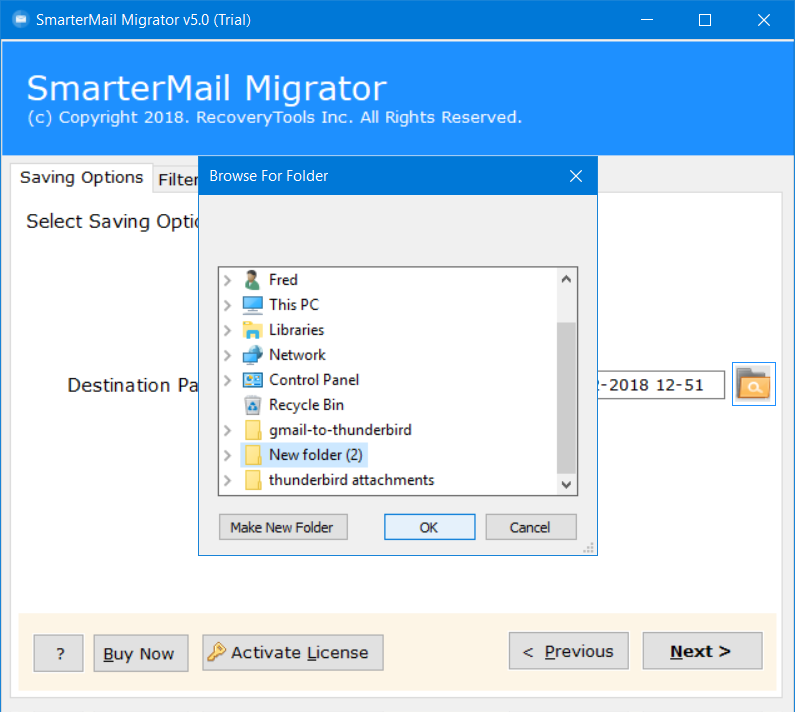The height and width of the screenshot is (712, 795).
Task: Cancel the Browse For Folder dialog
Action: (x=530, y=527)
